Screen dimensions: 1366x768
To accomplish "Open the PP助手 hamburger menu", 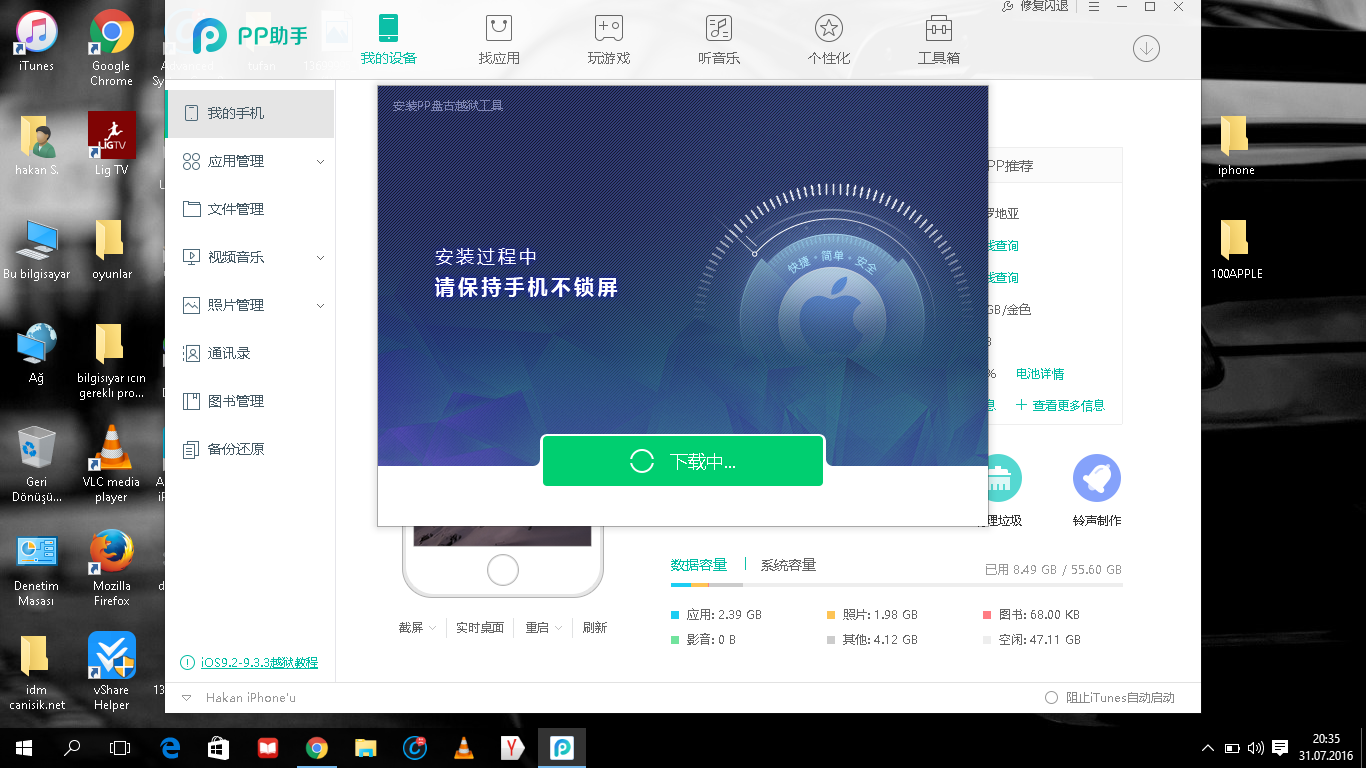I will click(x=1094, y=6).
